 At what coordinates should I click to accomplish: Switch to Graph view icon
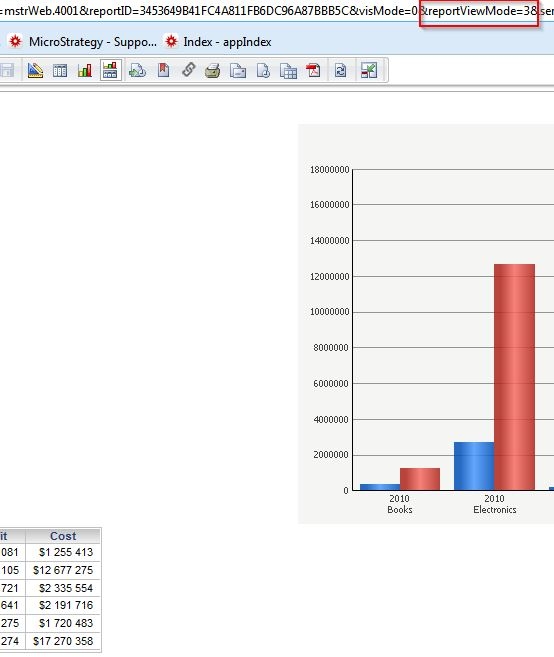(85, 70)
